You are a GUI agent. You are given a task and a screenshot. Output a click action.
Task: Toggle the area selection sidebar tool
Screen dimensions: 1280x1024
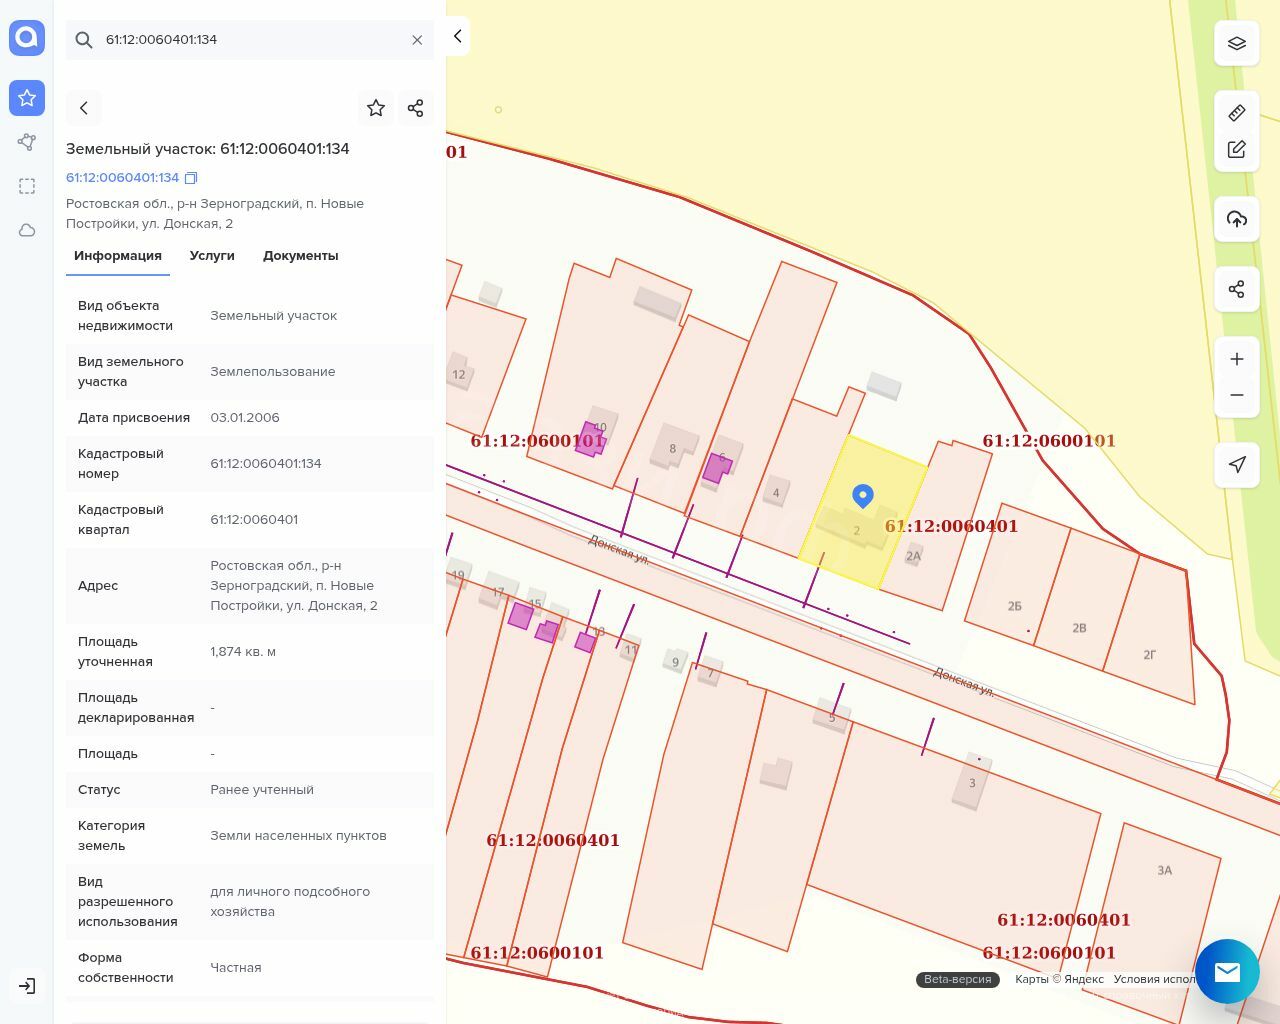(27, 186)
